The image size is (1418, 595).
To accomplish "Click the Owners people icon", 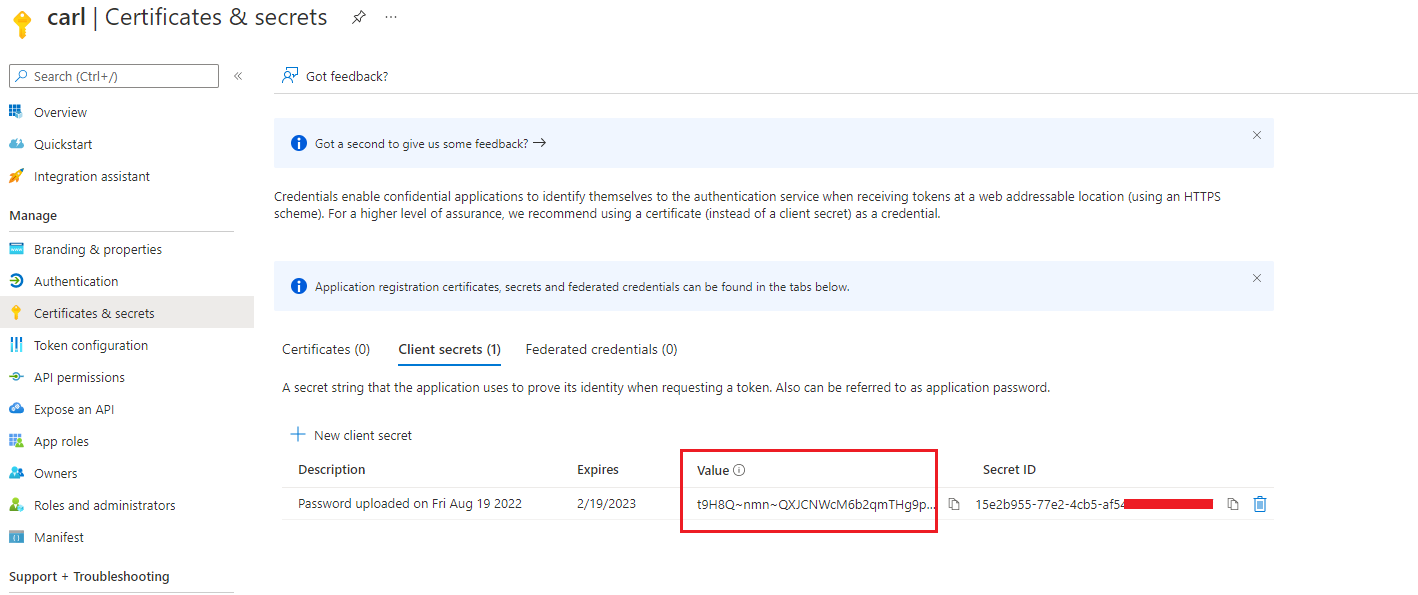I will point(16,473).
